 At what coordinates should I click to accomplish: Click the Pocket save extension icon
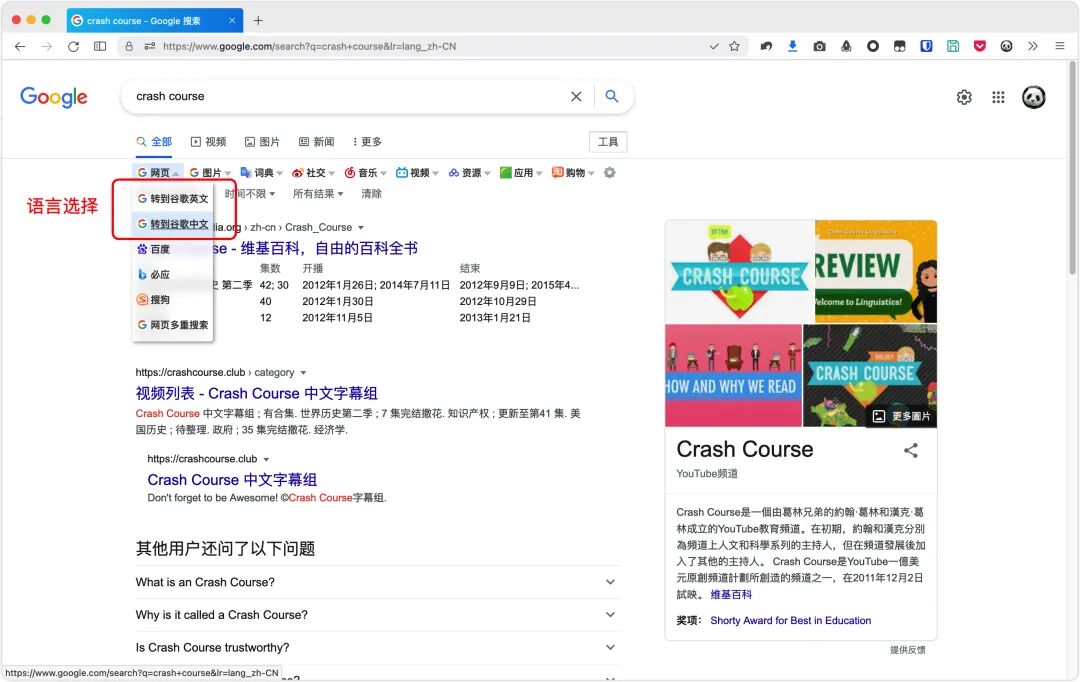[979, 46]
